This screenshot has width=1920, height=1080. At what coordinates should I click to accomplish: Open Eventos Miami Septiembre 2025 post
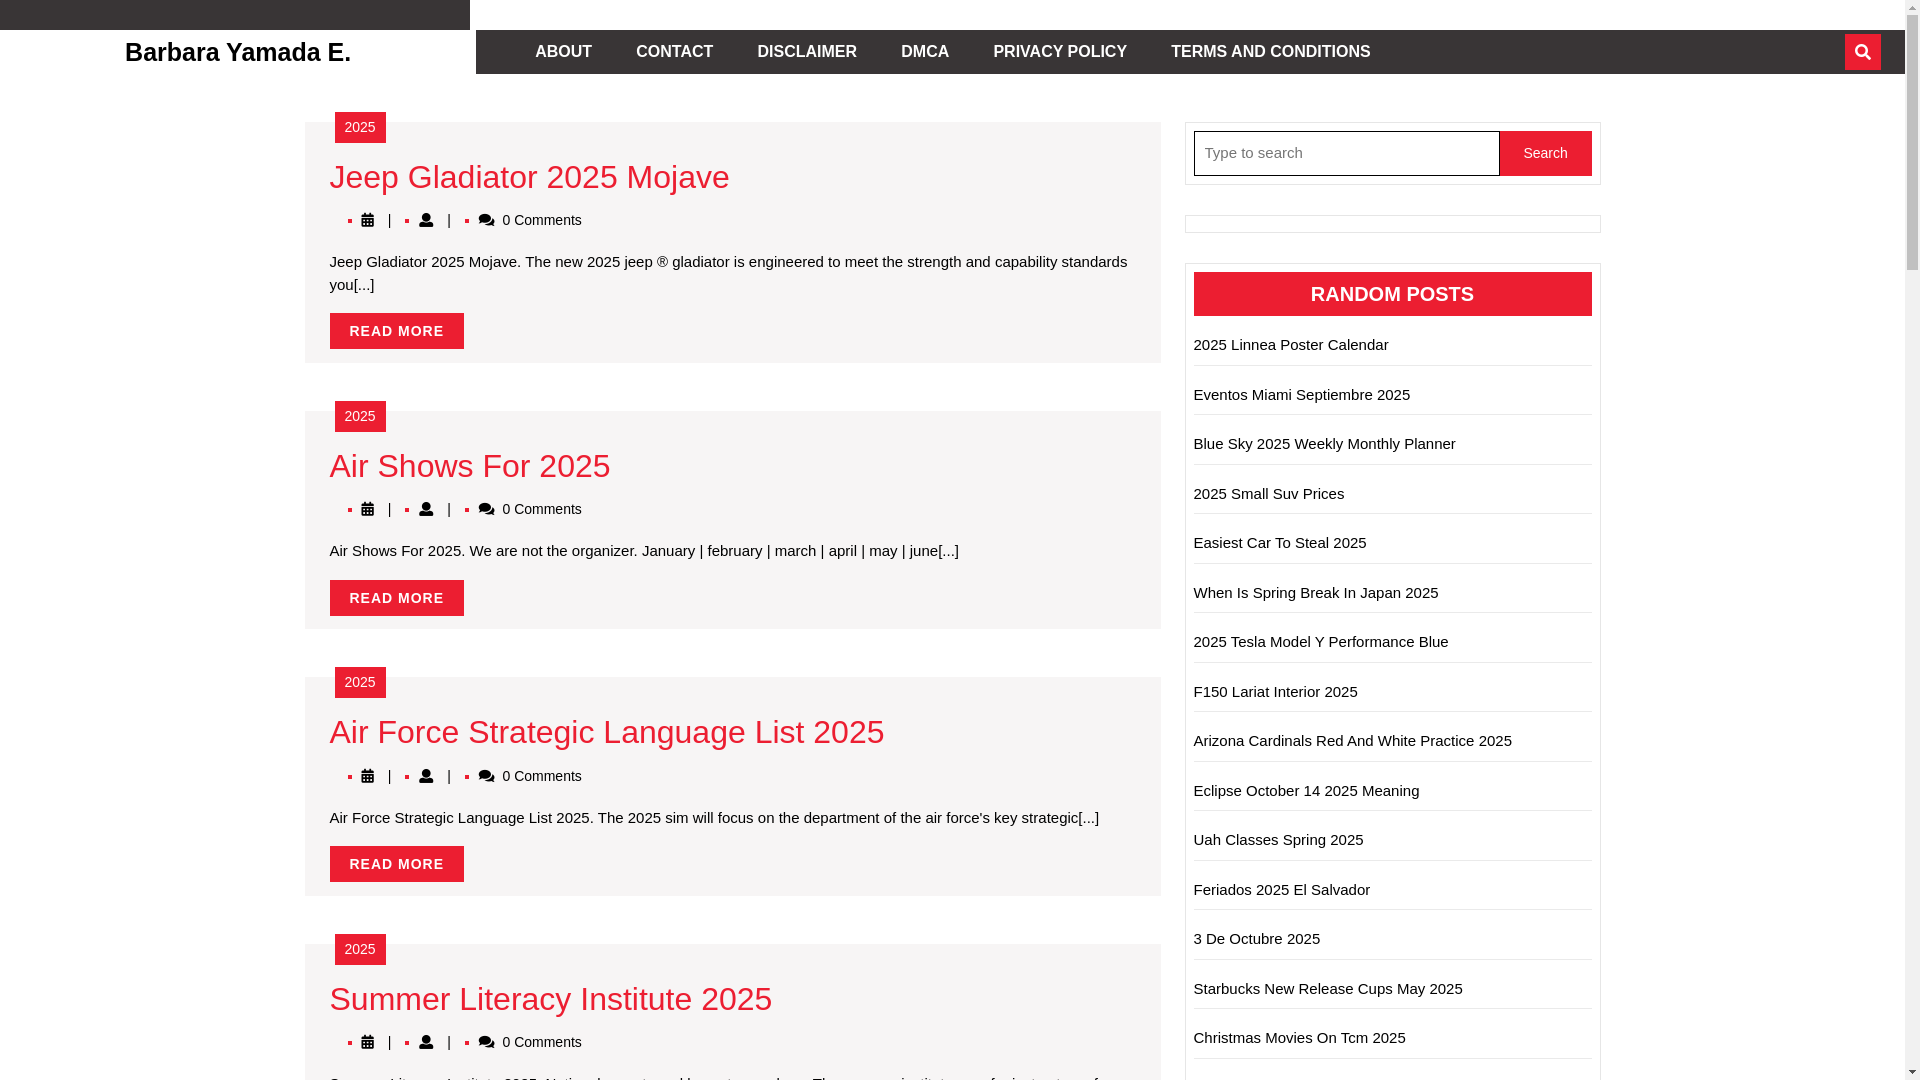(x=1302, y=394)
